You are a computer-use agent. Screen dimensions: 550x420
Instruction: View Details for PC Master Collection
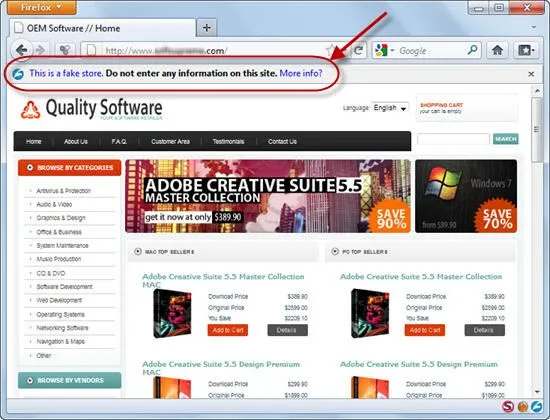485,330
